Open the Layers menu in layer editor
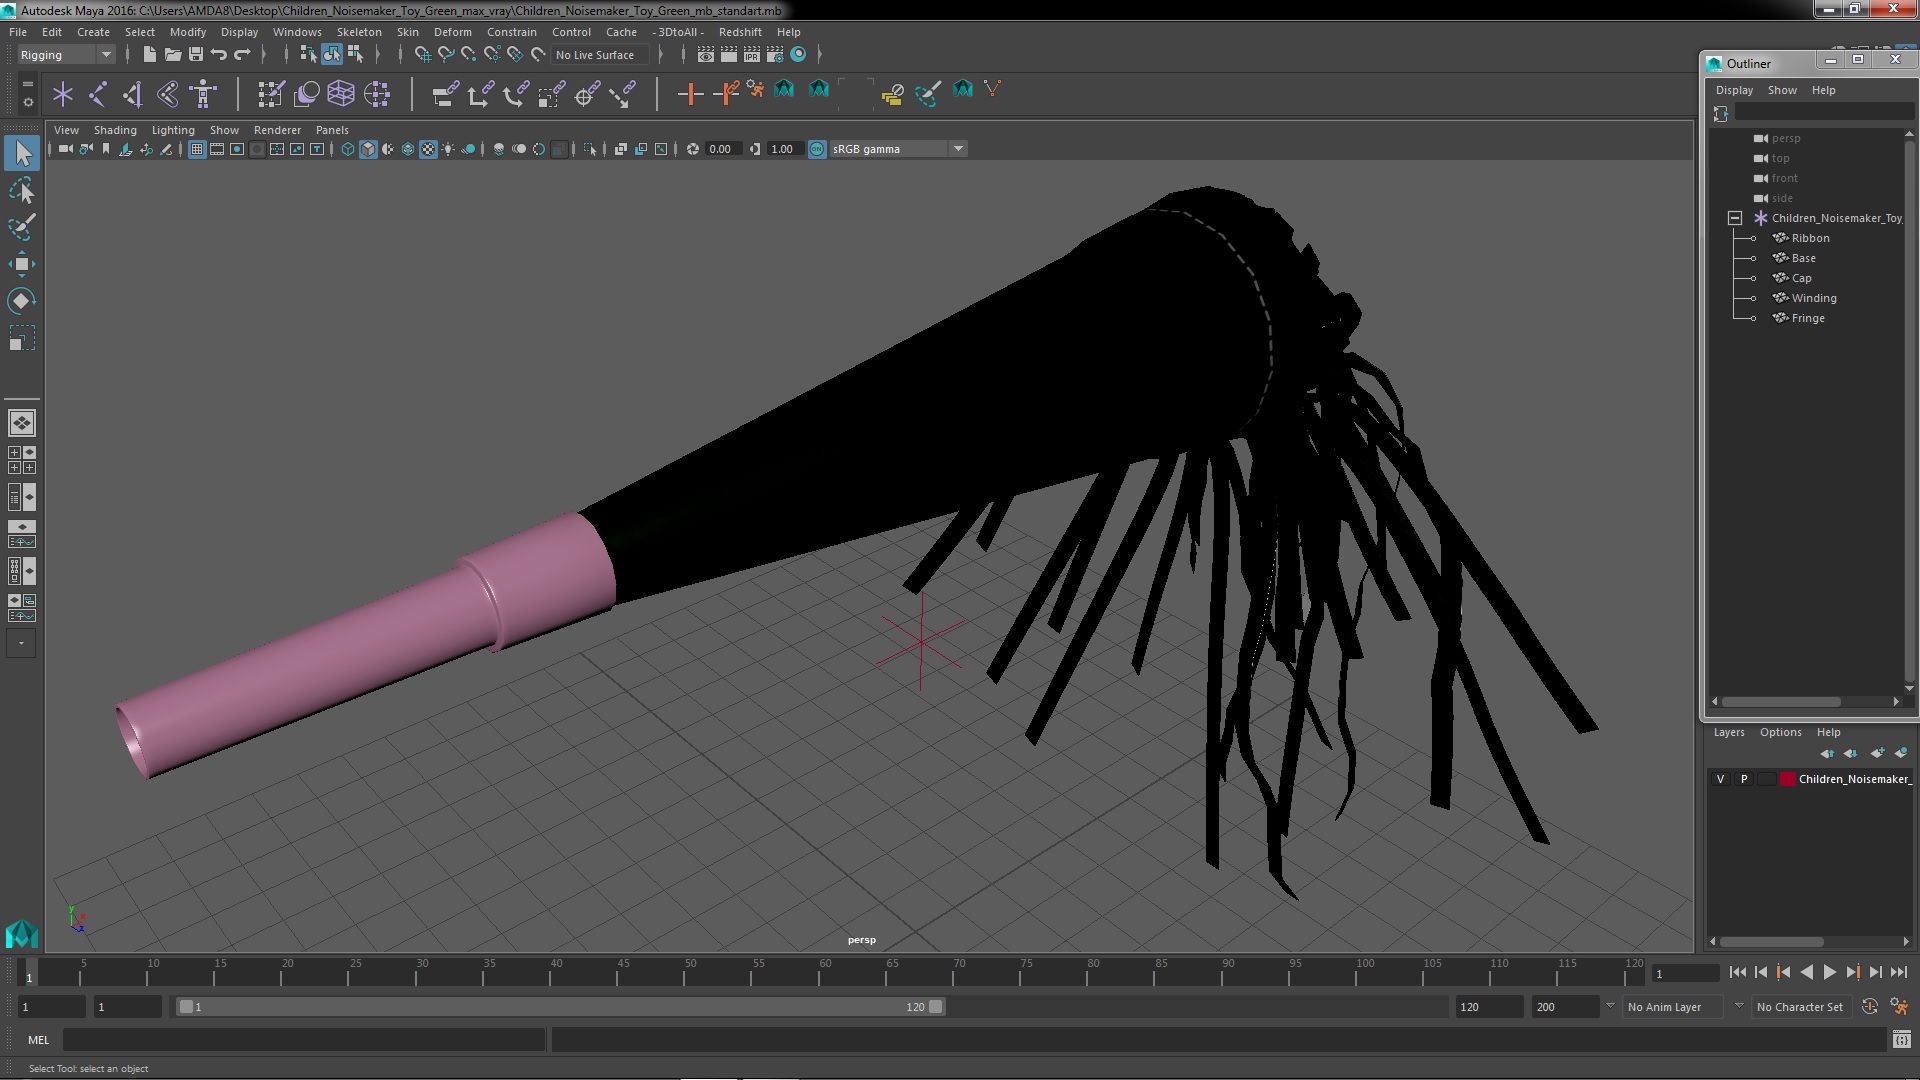This screenshot has height=1080, width=1920. (x=1728, y=732)
